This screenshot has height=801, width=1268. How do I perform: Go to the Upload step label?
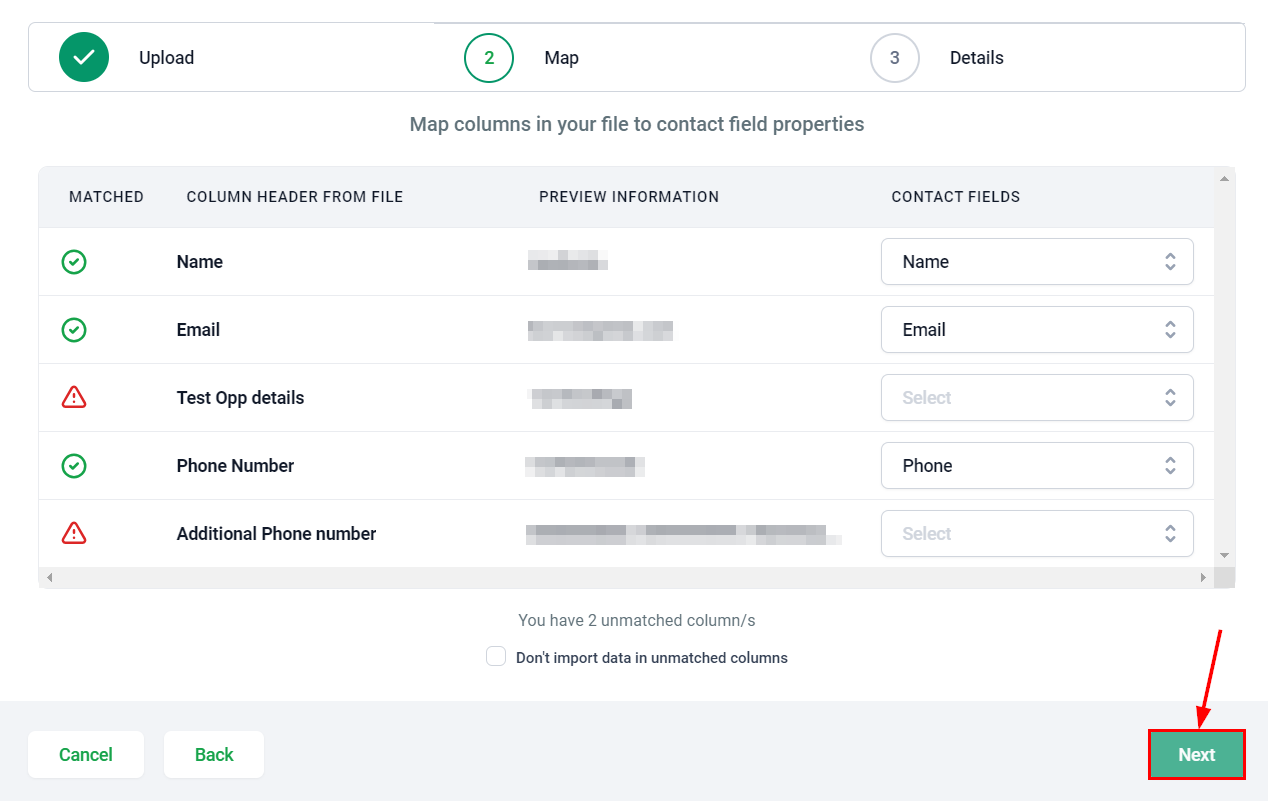(166, 58)
